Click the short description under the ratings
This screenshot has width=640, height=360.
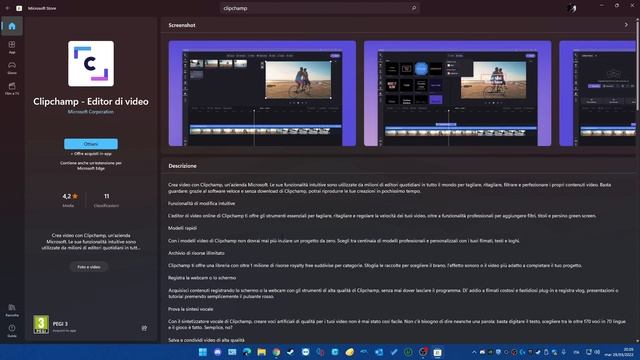pos(91,241)
